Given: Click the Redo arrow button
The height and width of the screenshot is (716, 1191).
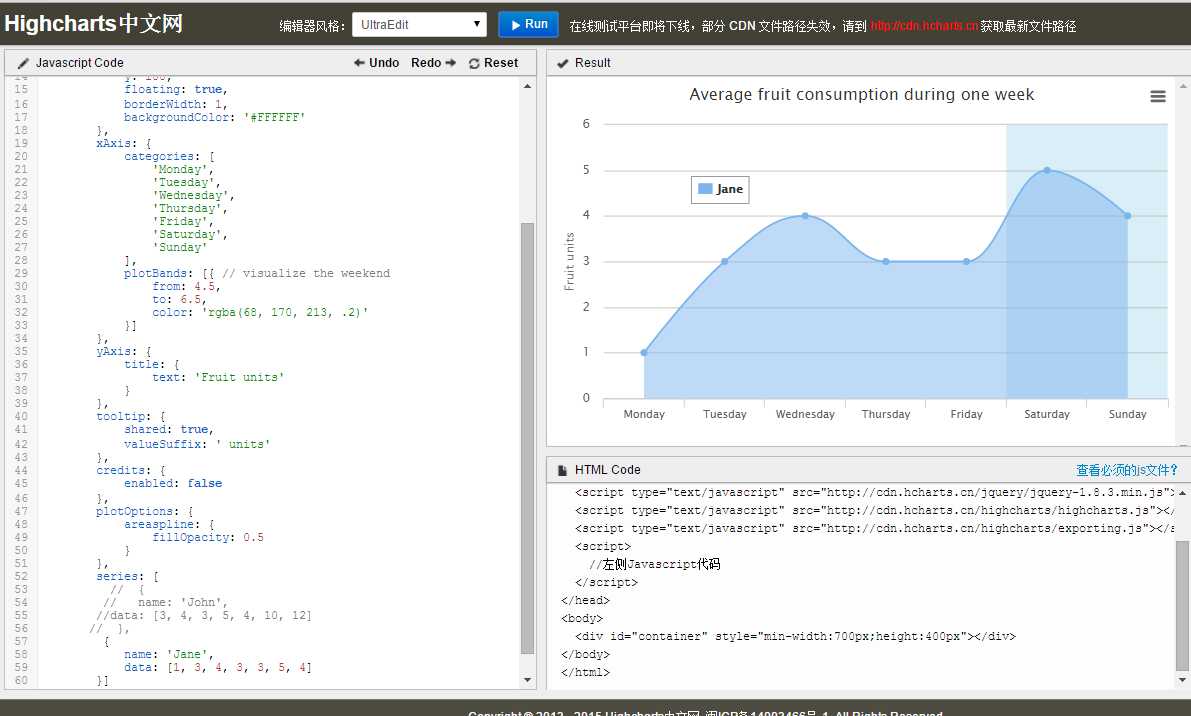Looking at the screenshot, I should click(x=433, y=63).
